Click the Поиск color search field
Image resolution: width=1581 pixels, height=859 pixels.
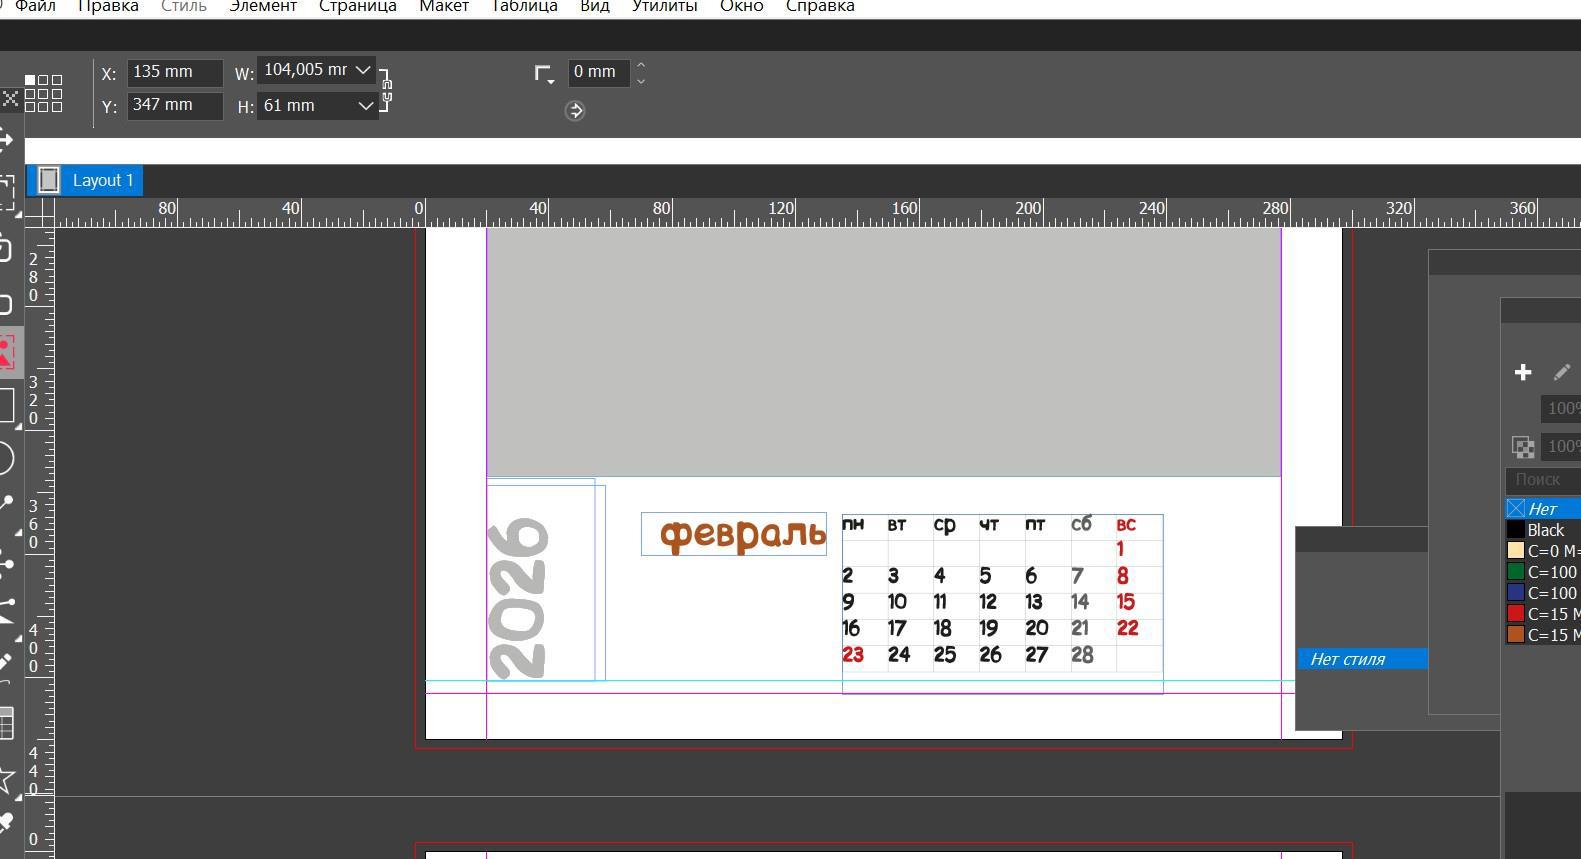(x=1541, y=480)
